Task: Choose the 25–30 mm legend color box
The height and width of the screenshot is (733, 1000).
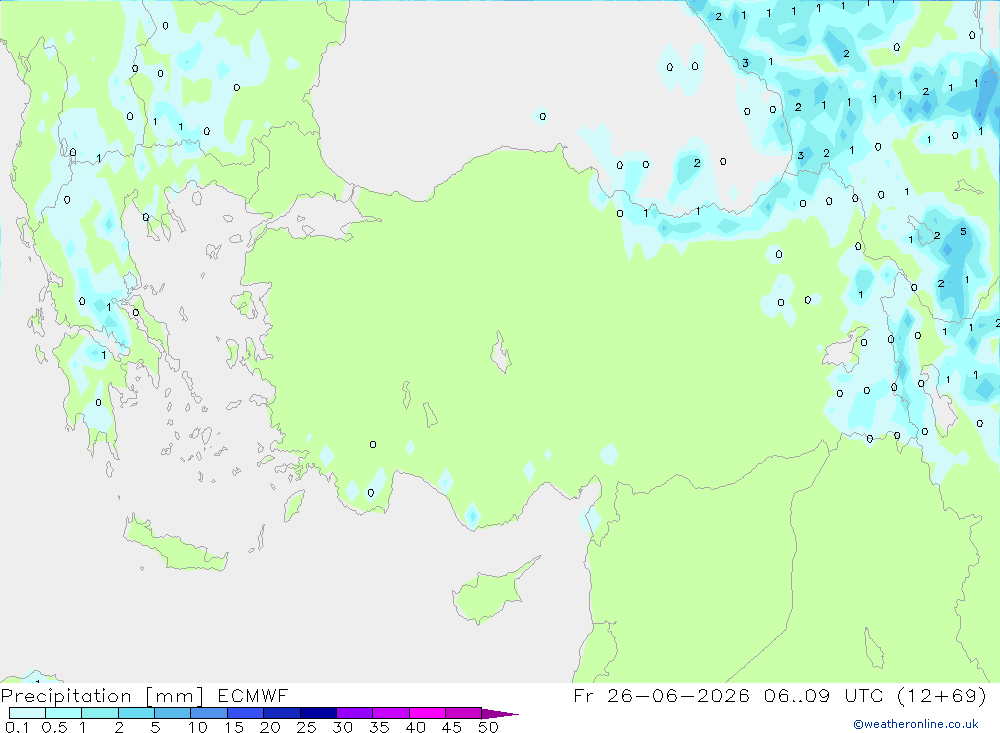Action: tap(318, 713)
